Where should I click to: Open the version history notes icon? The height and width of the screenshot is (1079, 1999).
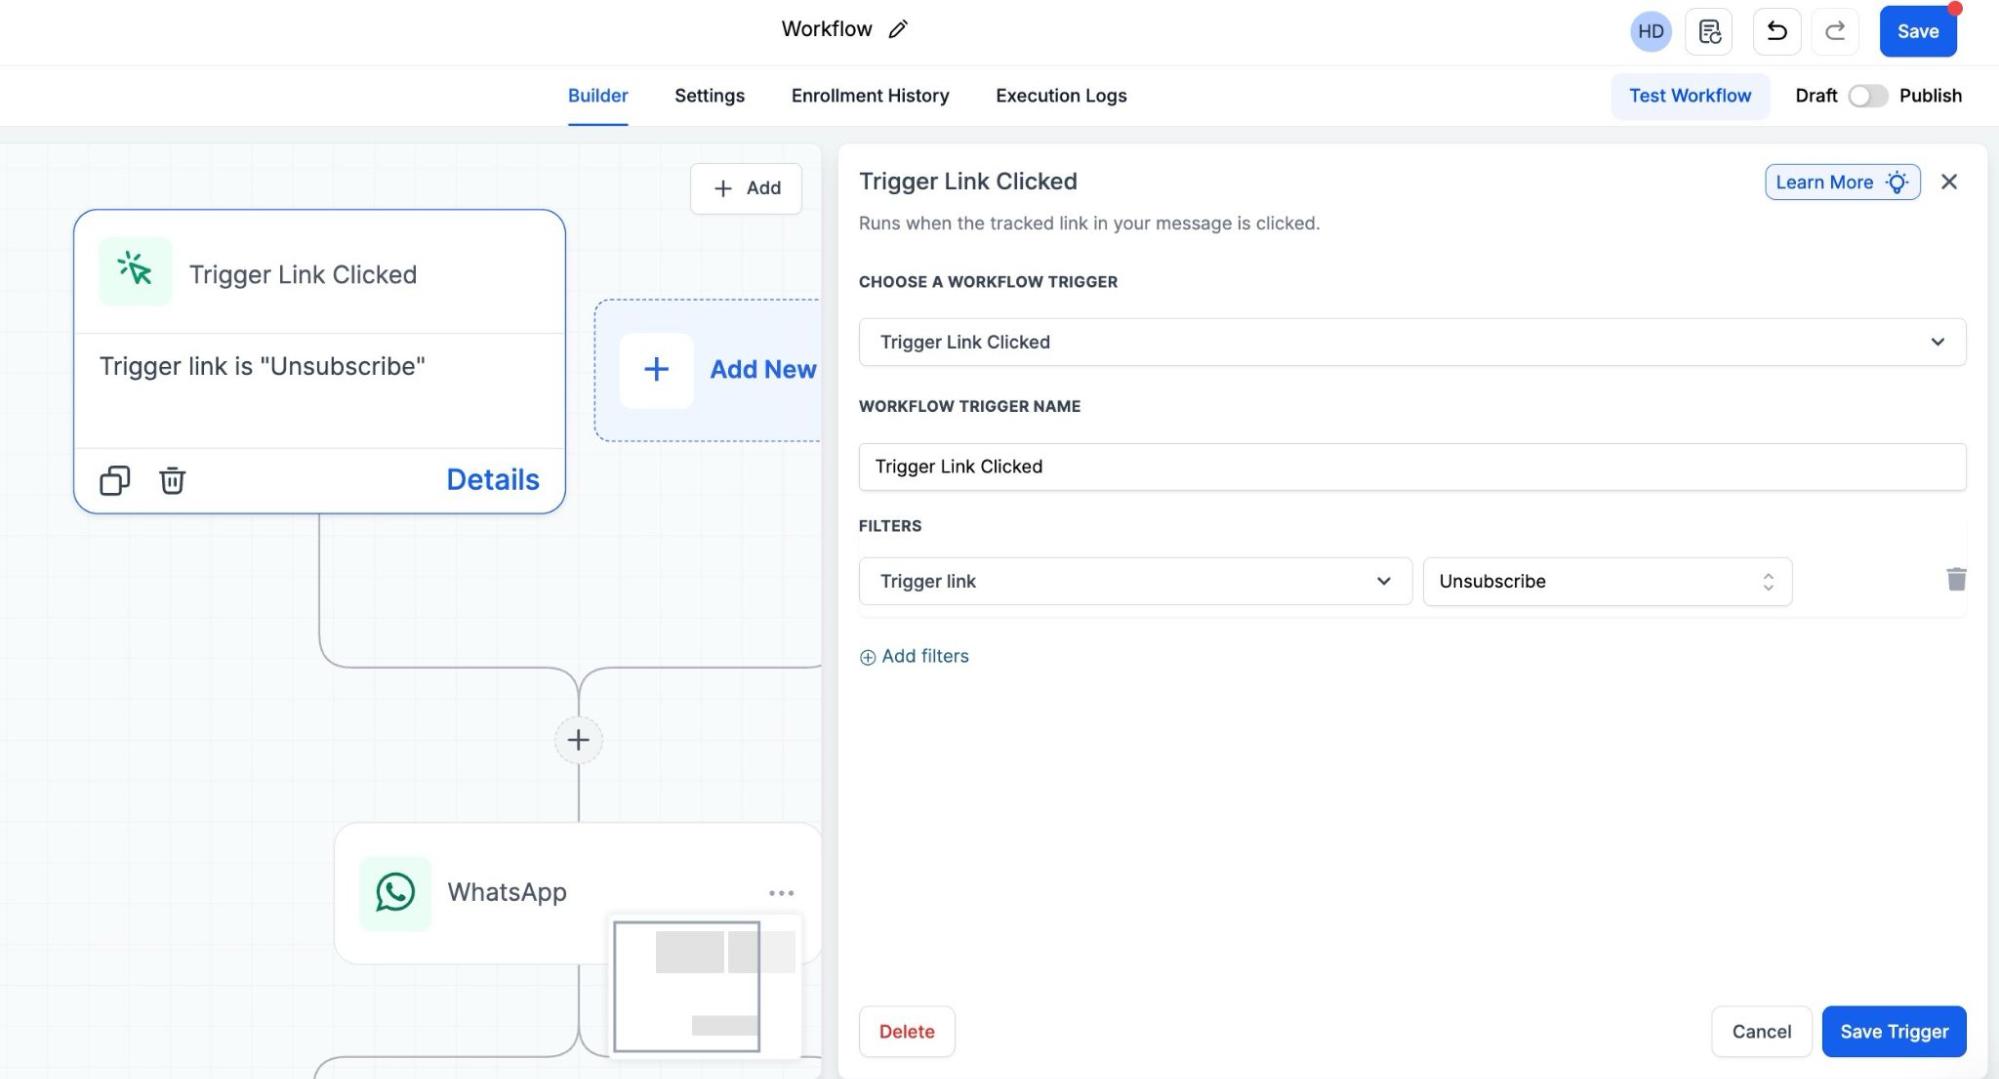coord(1709,31)
